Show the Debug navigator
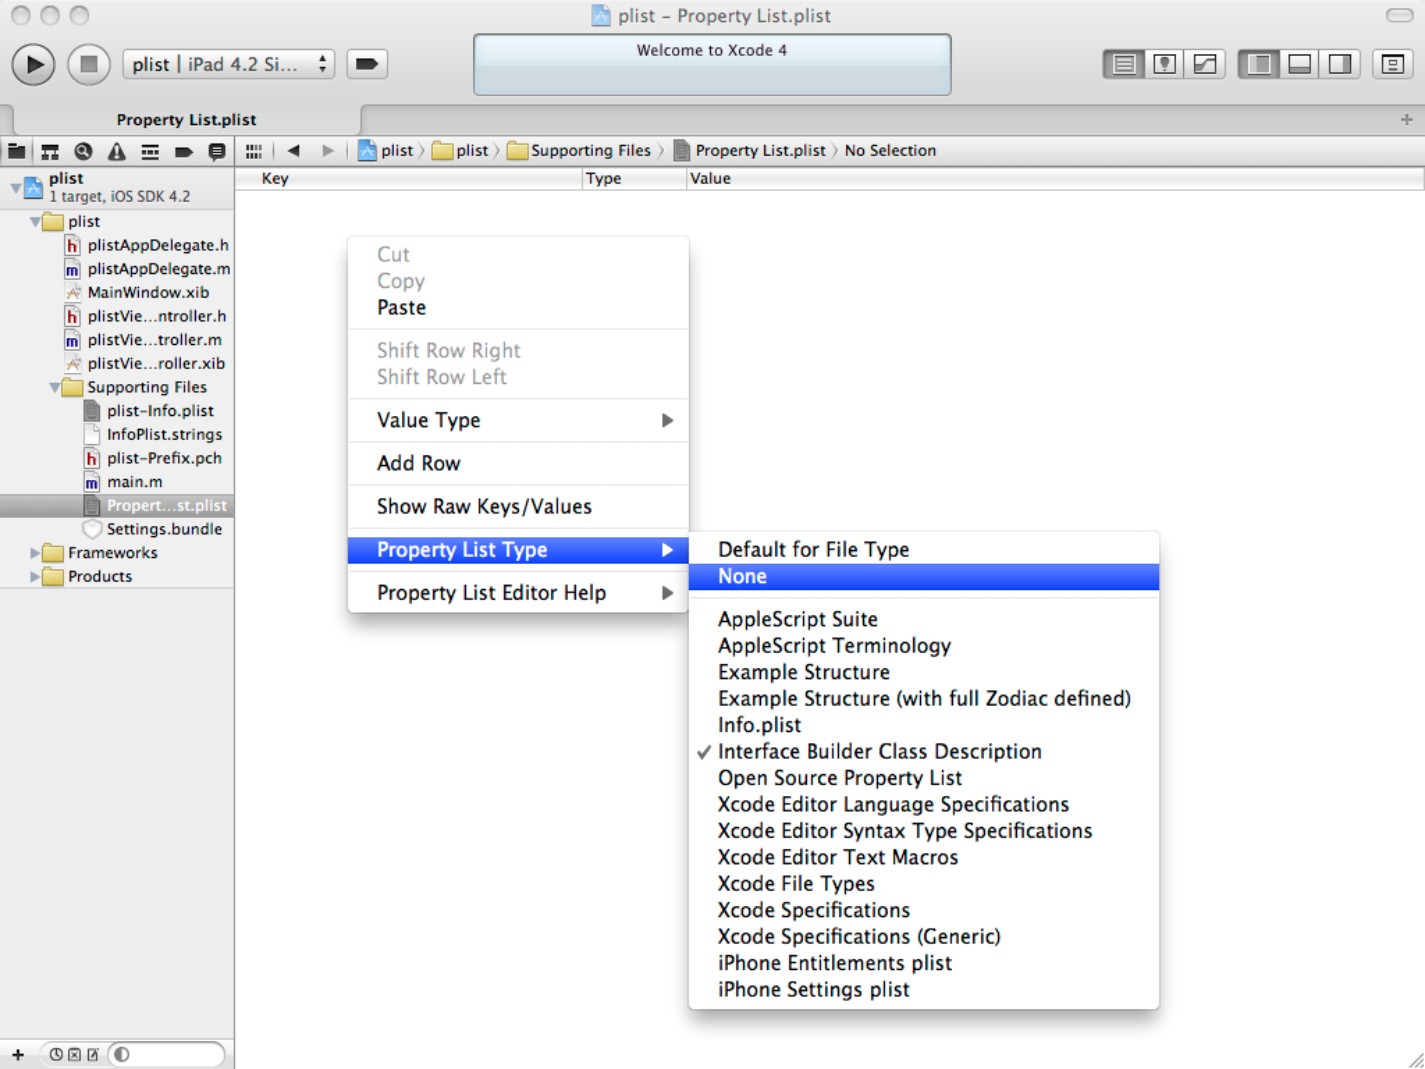The height and width of the screenshot is (1069, 1425). click(150, 151)
